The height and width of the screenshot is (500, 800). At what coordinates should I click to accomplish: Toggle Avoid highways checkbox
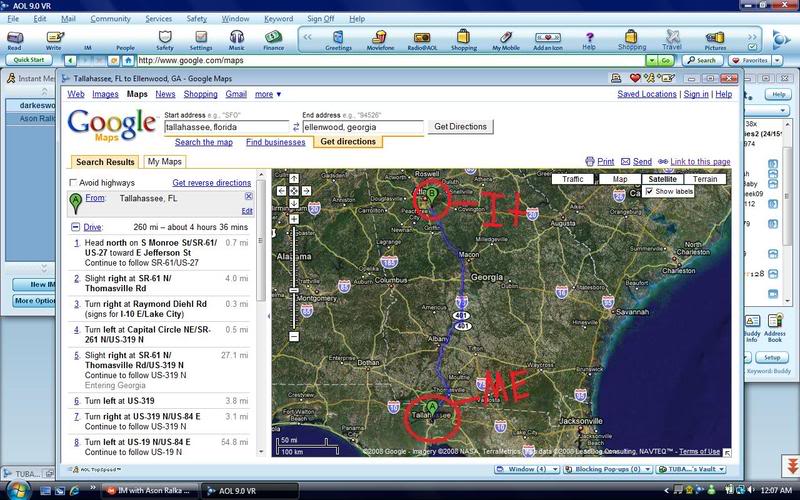point(73,182)
